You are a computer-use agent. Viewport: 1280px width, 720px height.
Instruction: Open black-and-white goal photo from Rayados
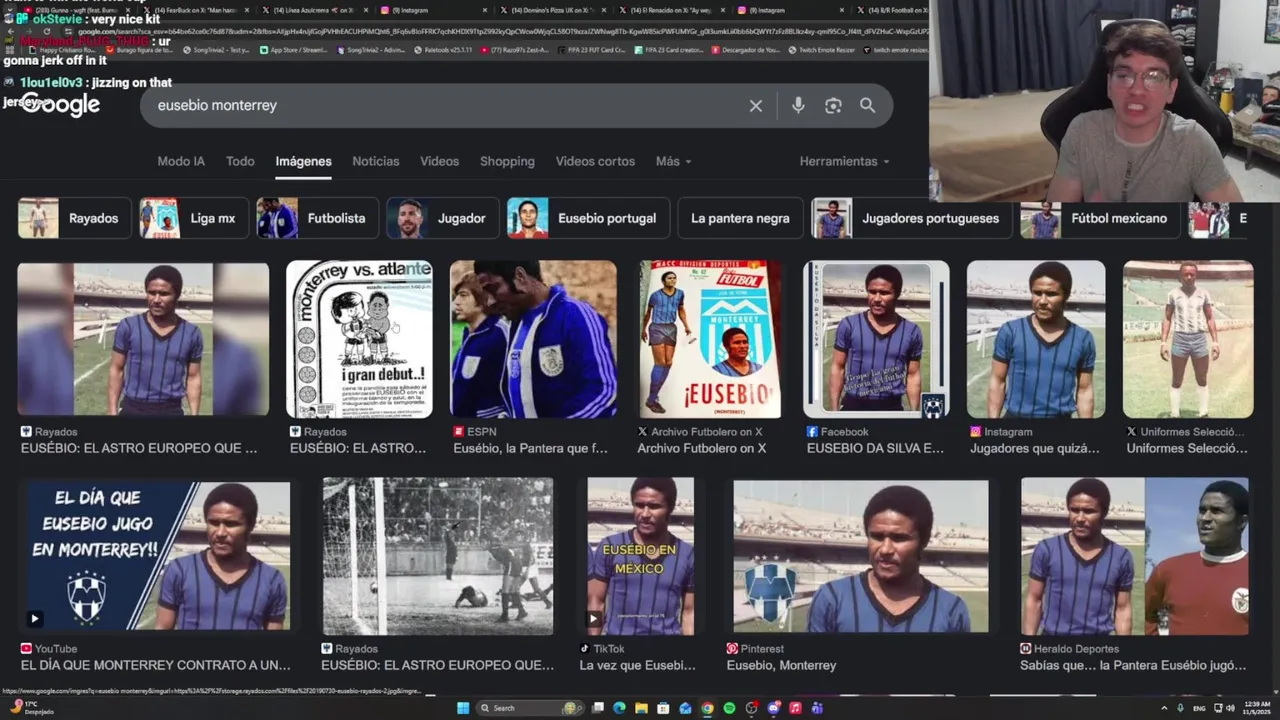(x=437, y=557)
